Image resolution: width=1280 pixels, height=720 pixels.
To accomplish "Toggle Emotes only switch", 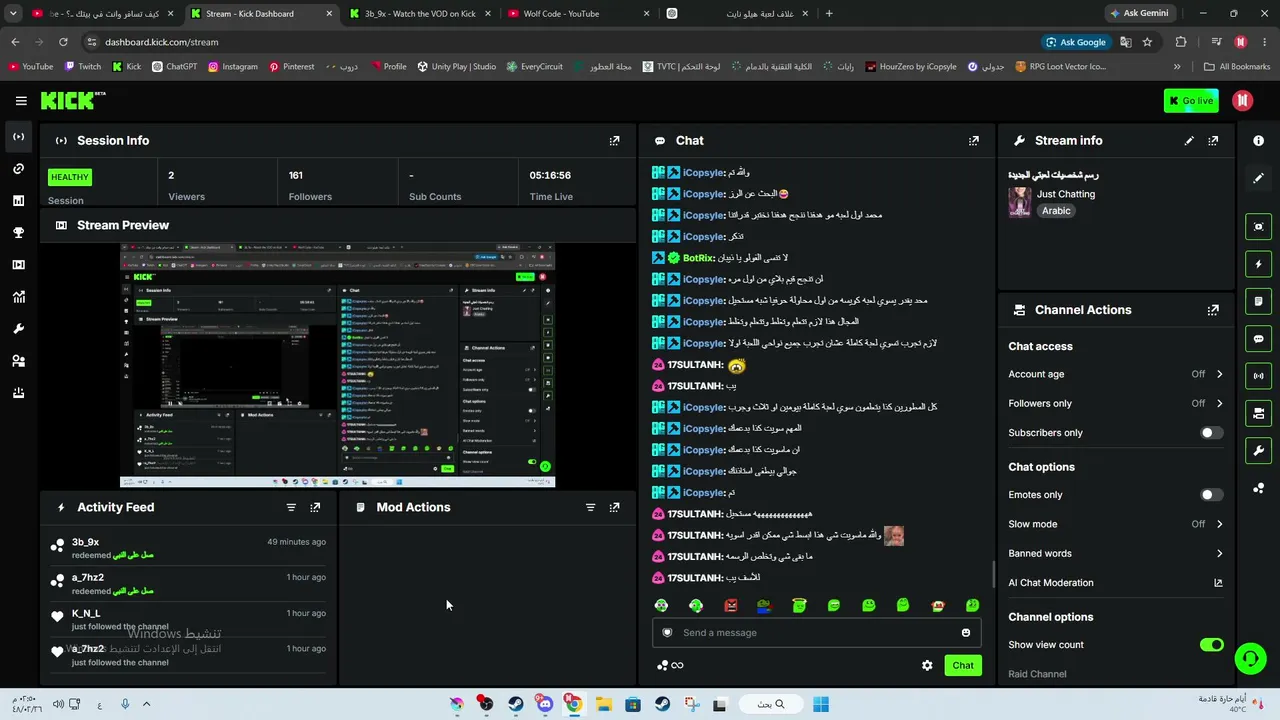I will click(1211, 495).
